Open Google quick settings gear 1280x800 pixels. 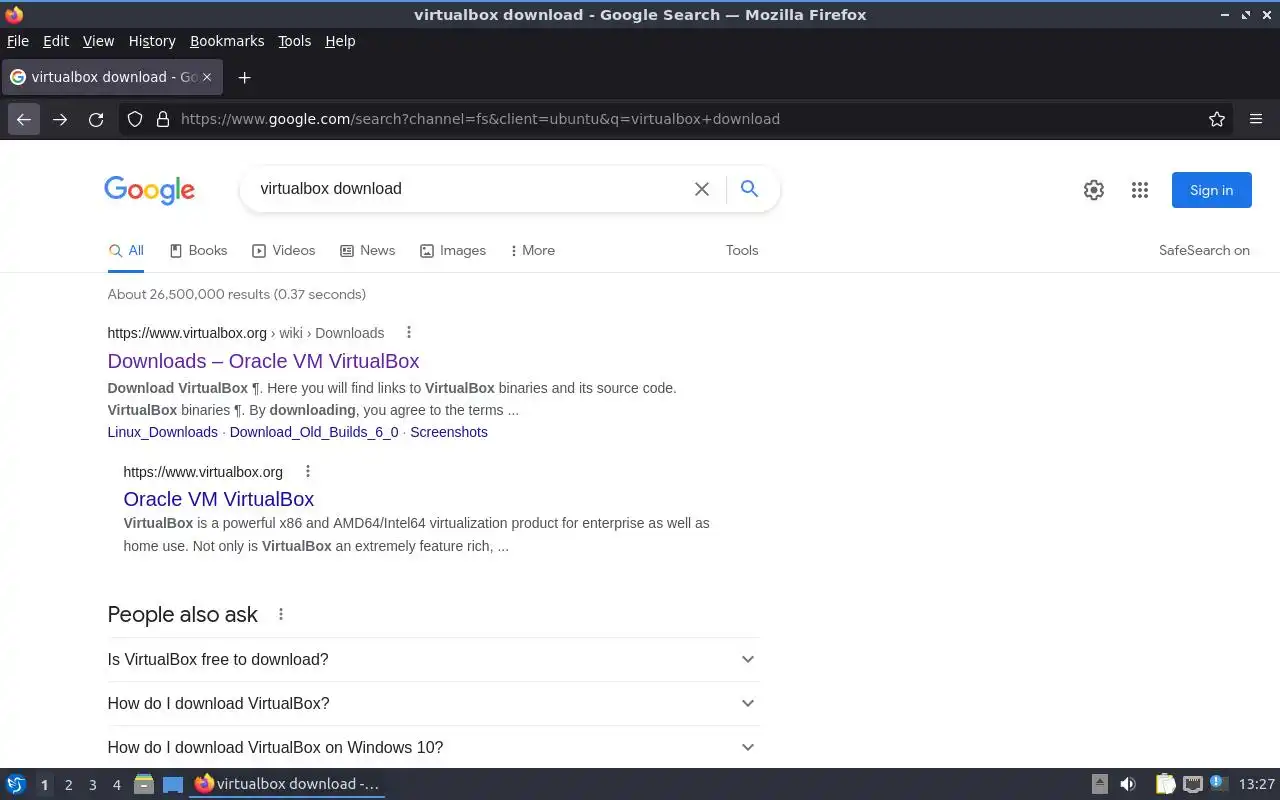coord(1094,190)
